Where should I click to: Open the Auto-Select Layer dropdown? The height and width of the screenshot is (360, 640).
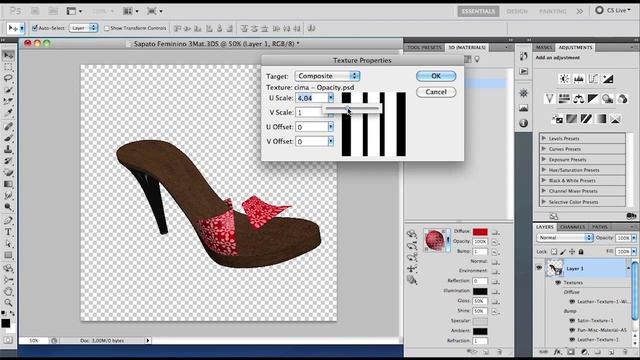click(83, 28)
